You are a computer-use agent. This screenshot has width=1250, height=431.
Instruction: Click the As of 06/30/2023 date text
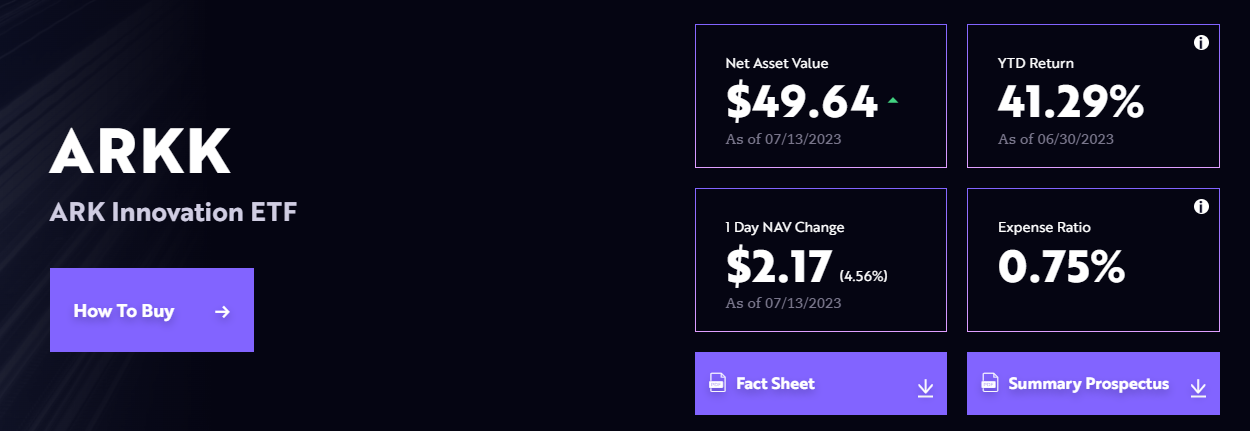(x=1055, y=139)
